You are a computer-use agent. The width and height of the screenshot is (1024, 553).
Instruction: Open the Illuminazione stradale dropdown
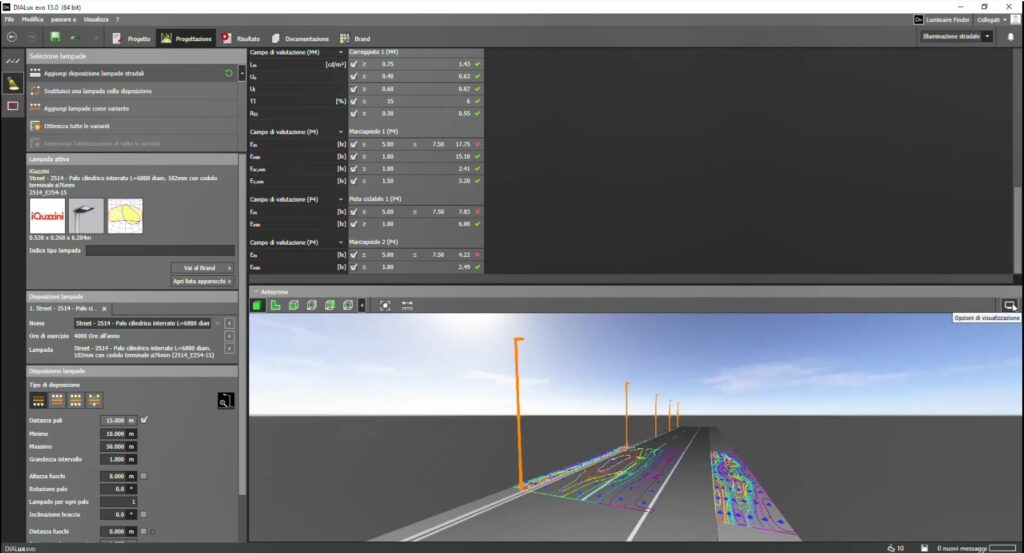click(957, 37)
